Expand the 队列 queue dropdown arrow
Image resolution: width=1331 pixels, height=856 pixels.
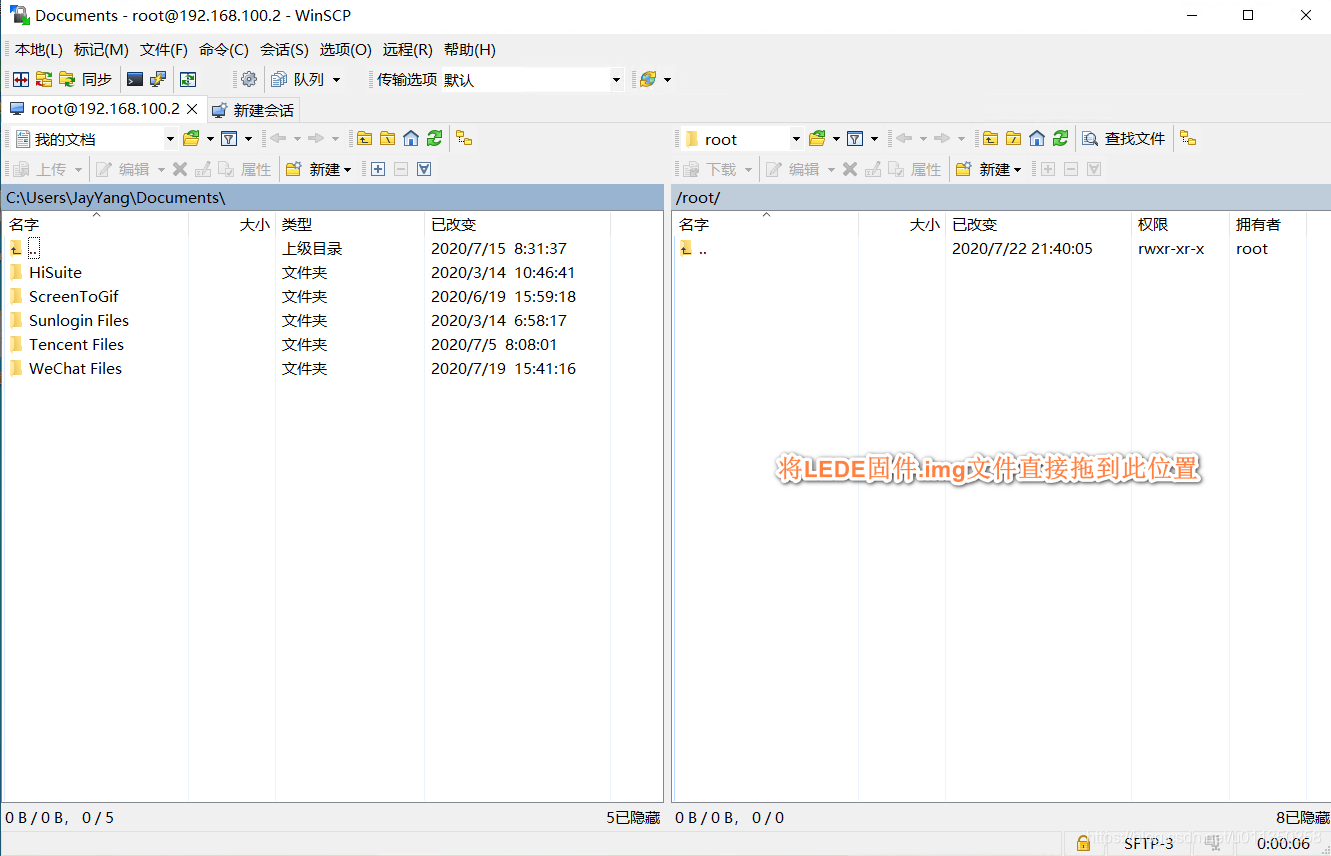pyautogui.click(x=336, y=79)
